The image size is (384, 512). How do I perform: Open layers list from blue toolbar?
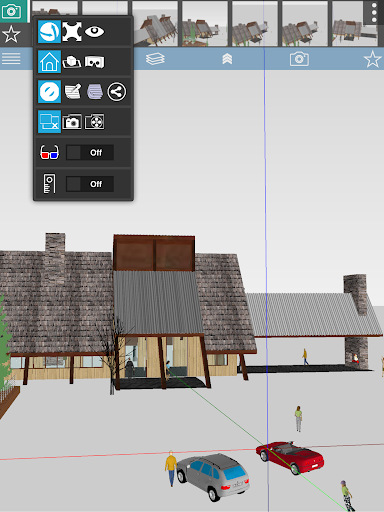pyautogui.click(x=155, y=59)
